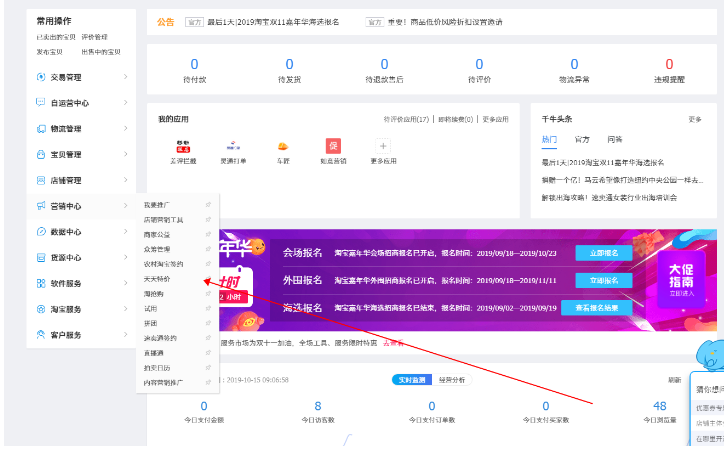Click the 营销中心 megaphone icon

click(41, 206)
